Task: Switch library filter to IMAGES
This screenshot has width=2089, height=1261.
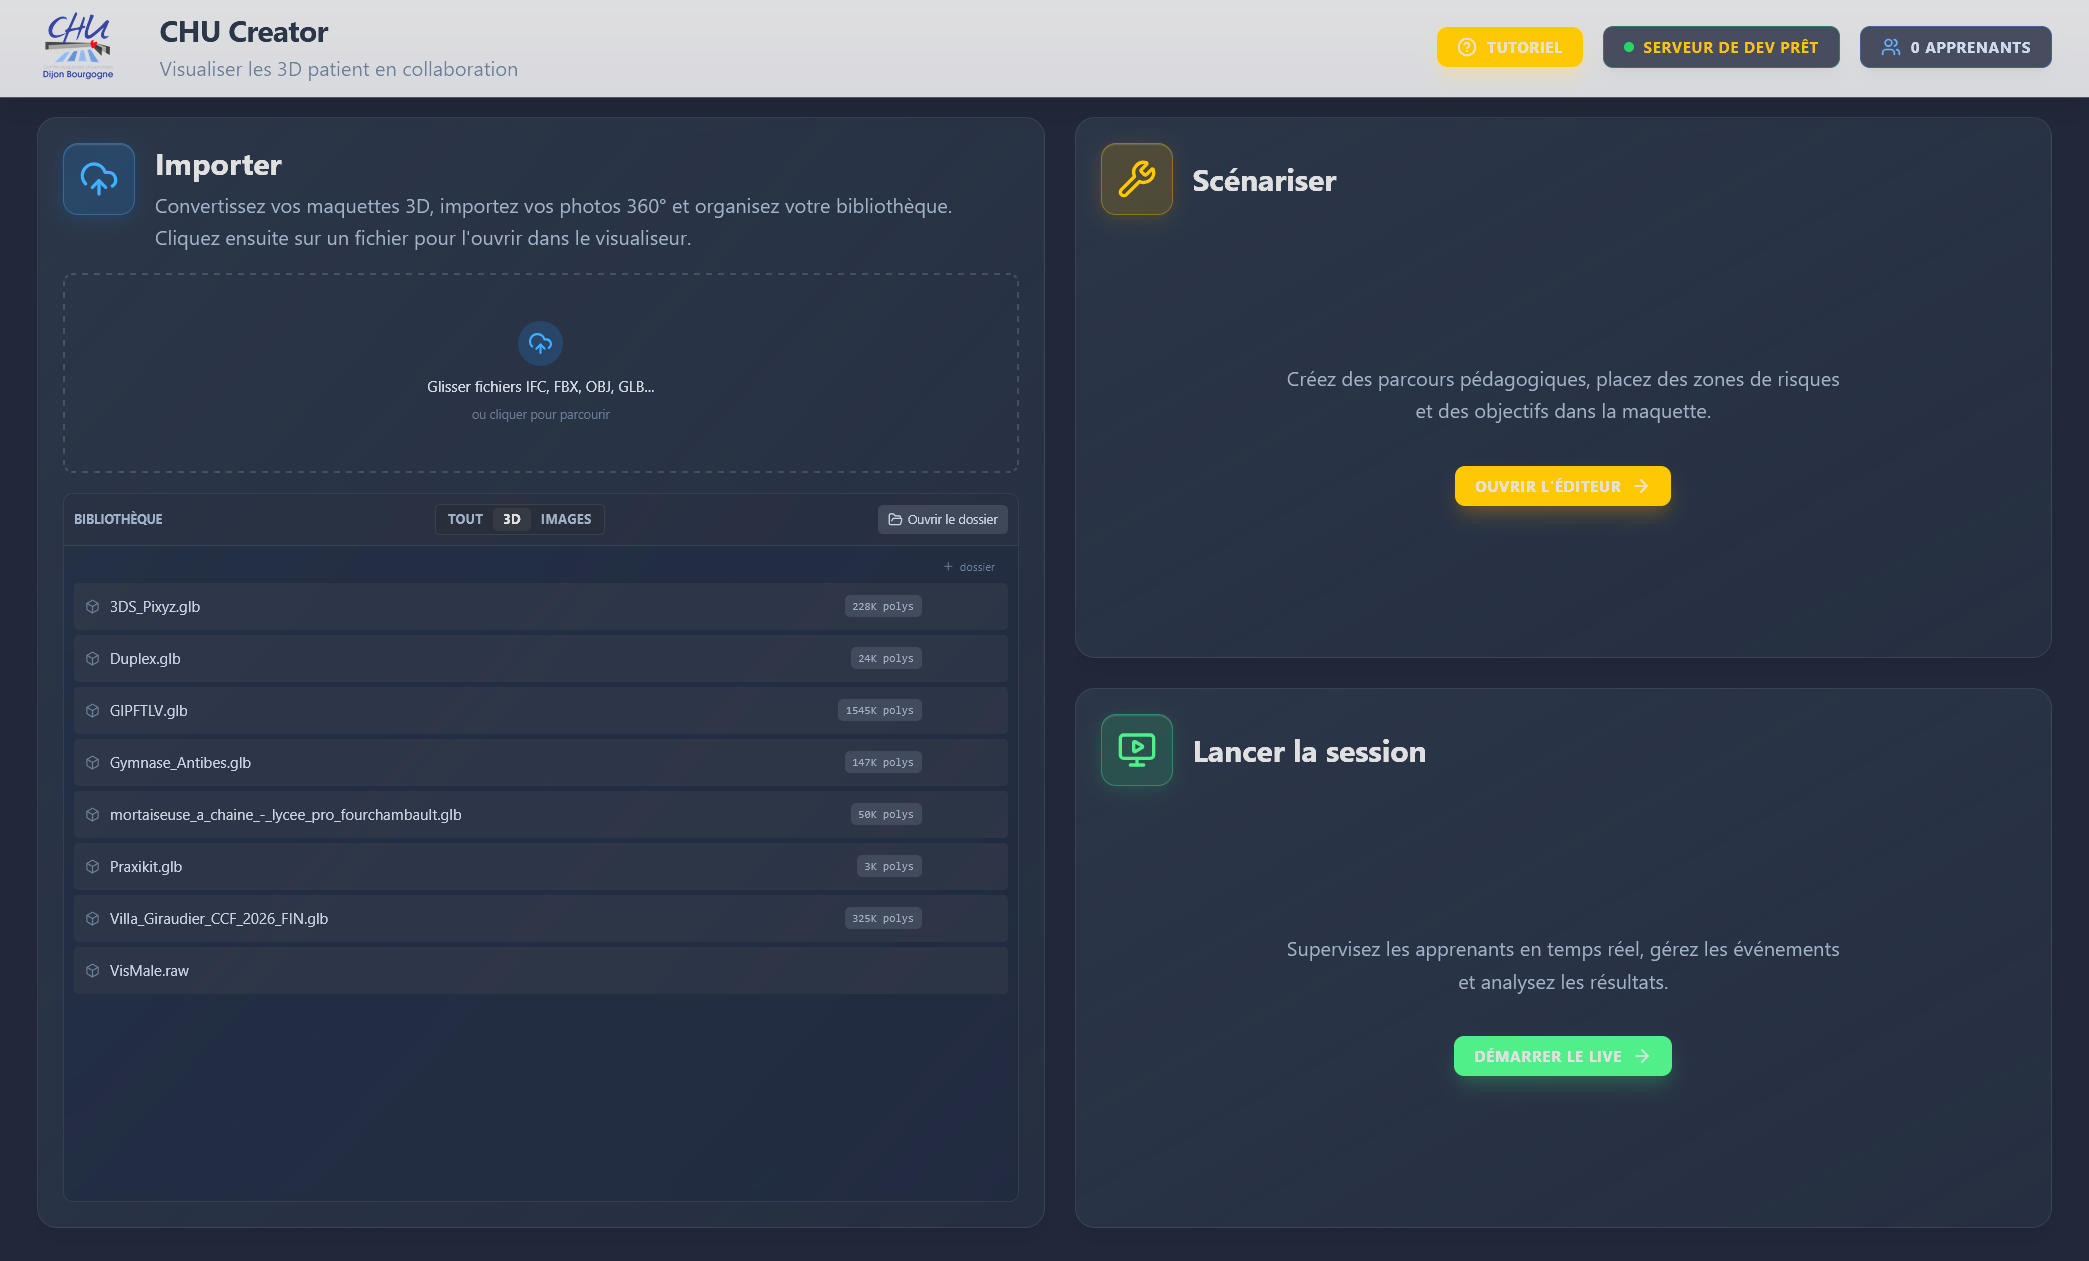Action: (x=566, y=519)
